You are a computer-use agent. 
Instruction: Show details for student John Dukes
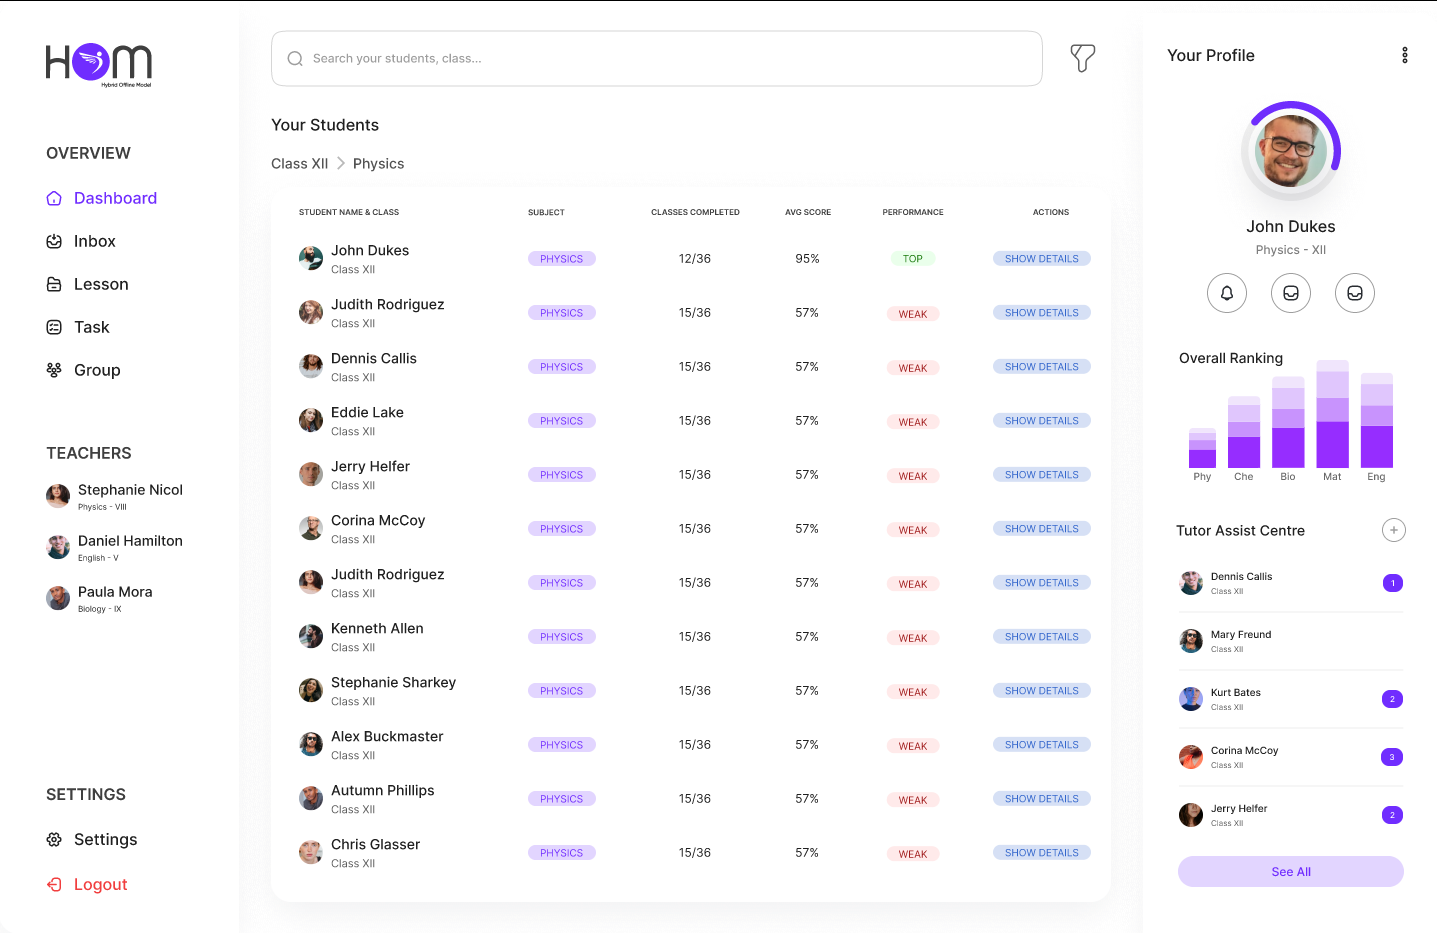click(x=1042, y=258)
